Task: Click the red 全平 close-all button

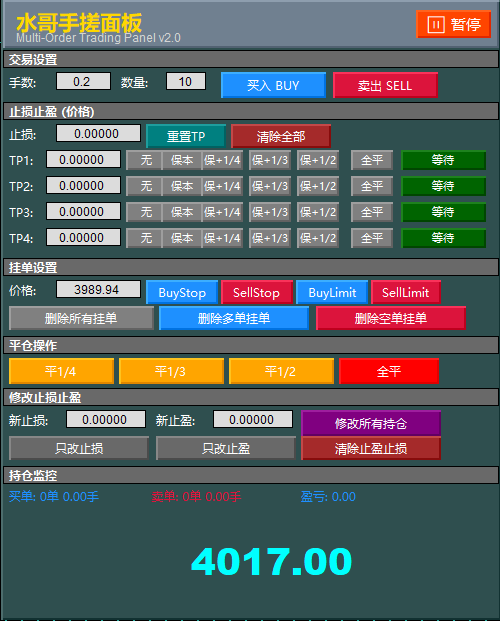Action: 389,371
